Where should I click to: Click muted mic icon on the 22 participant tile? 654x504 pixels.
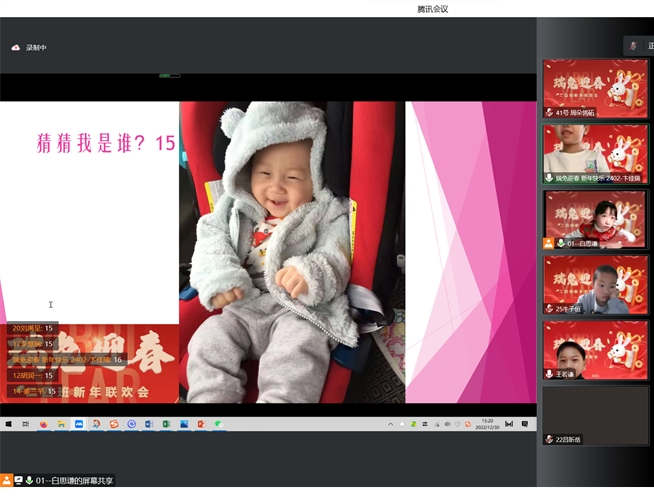tap(549, 439)
